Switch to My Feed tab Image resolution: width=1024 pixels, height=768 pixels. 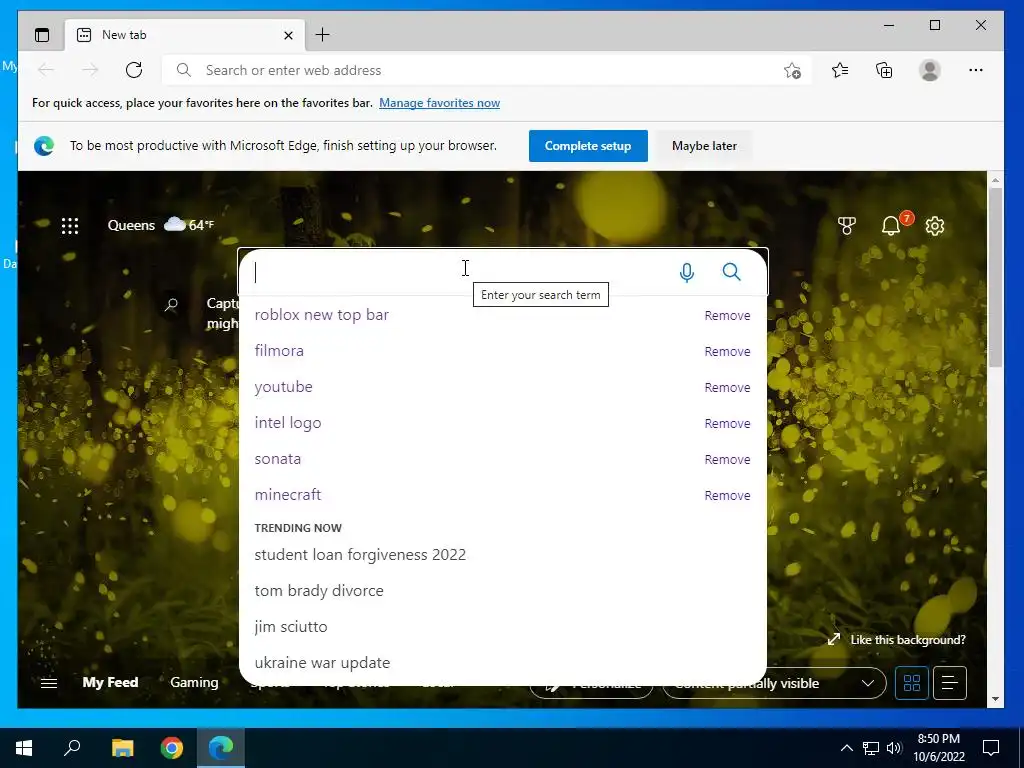pyautogui.click(x=110, y=682)
